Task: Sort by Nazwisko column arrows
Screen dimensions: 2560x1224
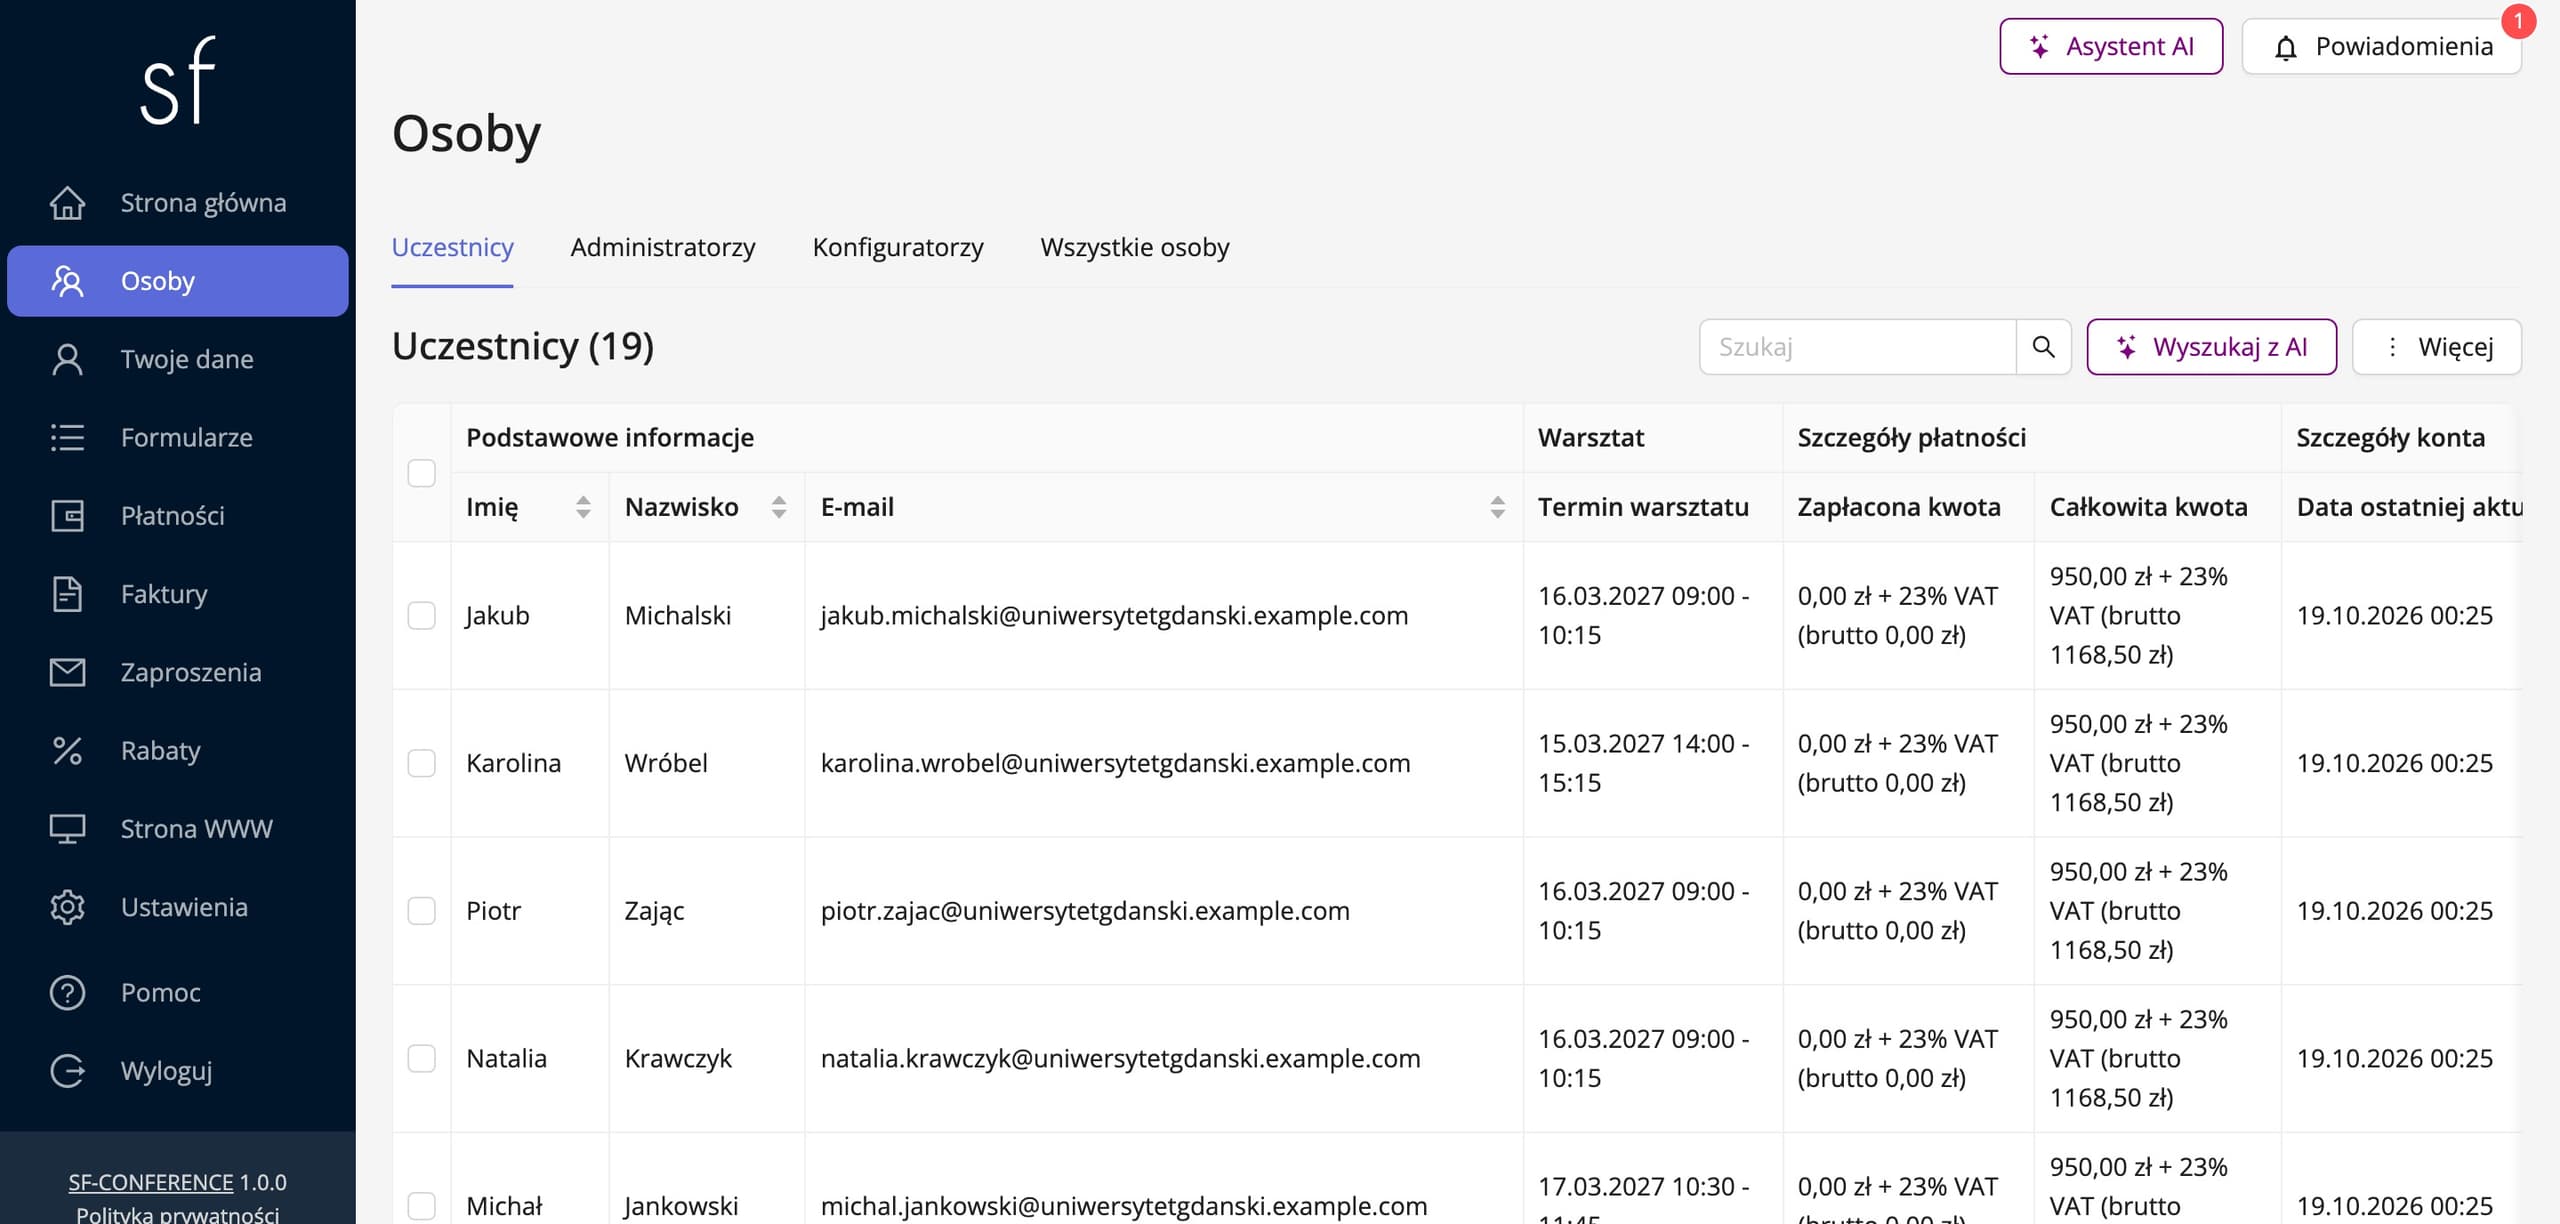Action: pyautogui.click(x=779, y=507)
